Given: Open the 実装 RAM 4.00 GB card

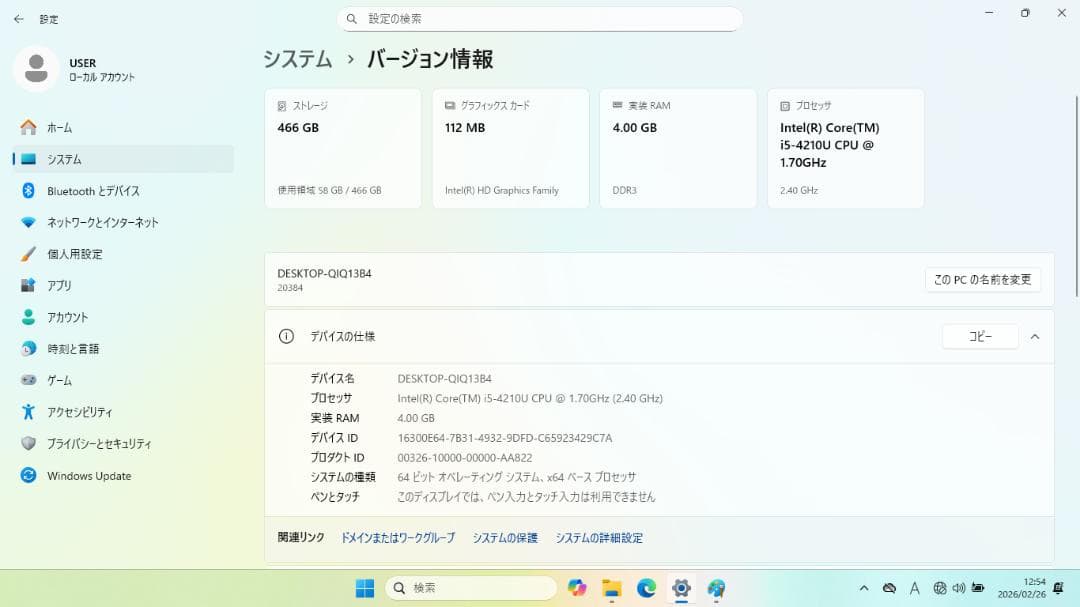Looking at the screenshot, I should click(x=678, y=148).
